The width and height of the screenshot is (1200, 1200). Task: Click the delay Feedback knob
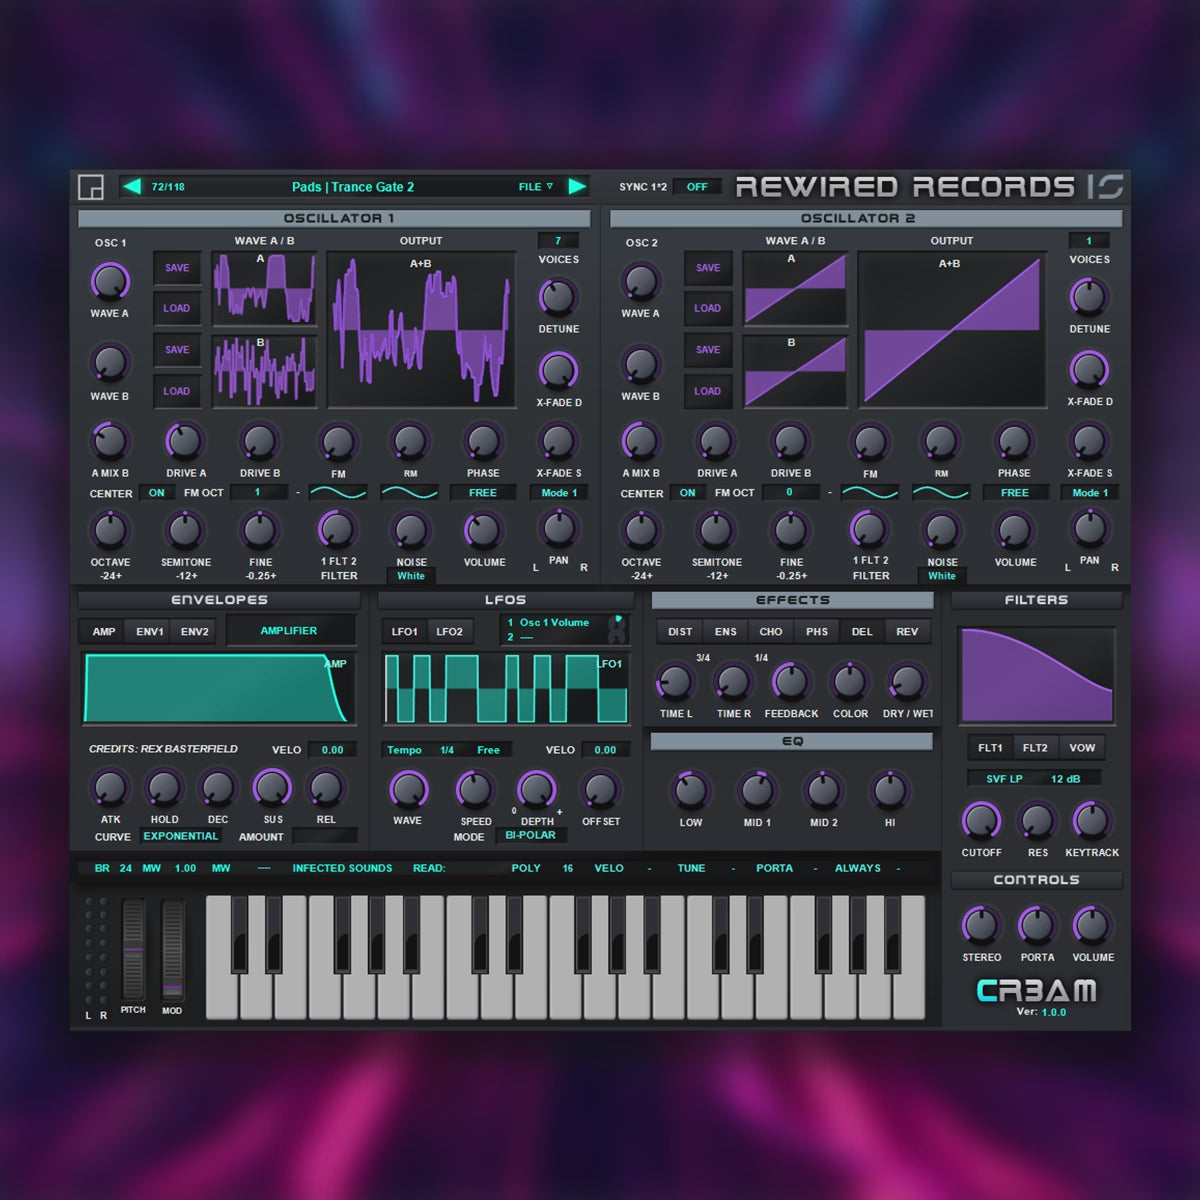point(790,682)
